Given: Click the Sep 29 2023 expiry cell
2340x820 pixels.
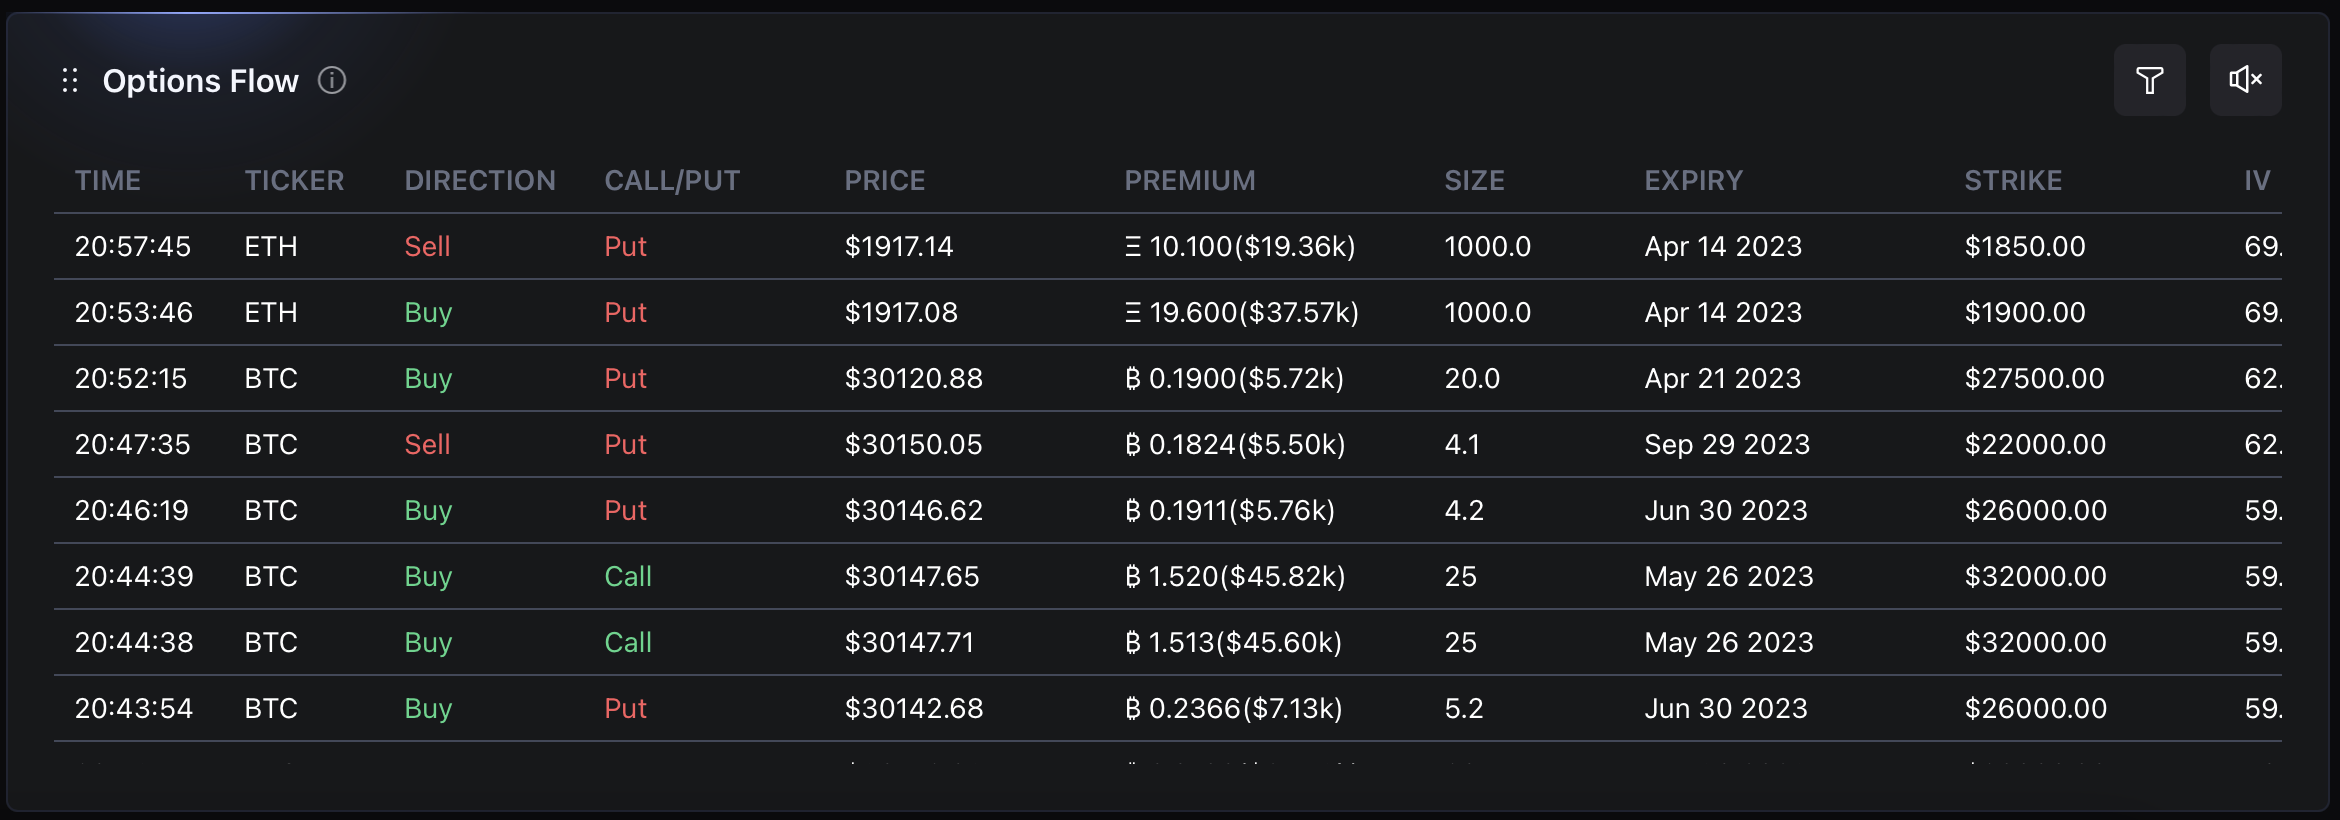Looking at the screenshot, I should (1727, 444).
